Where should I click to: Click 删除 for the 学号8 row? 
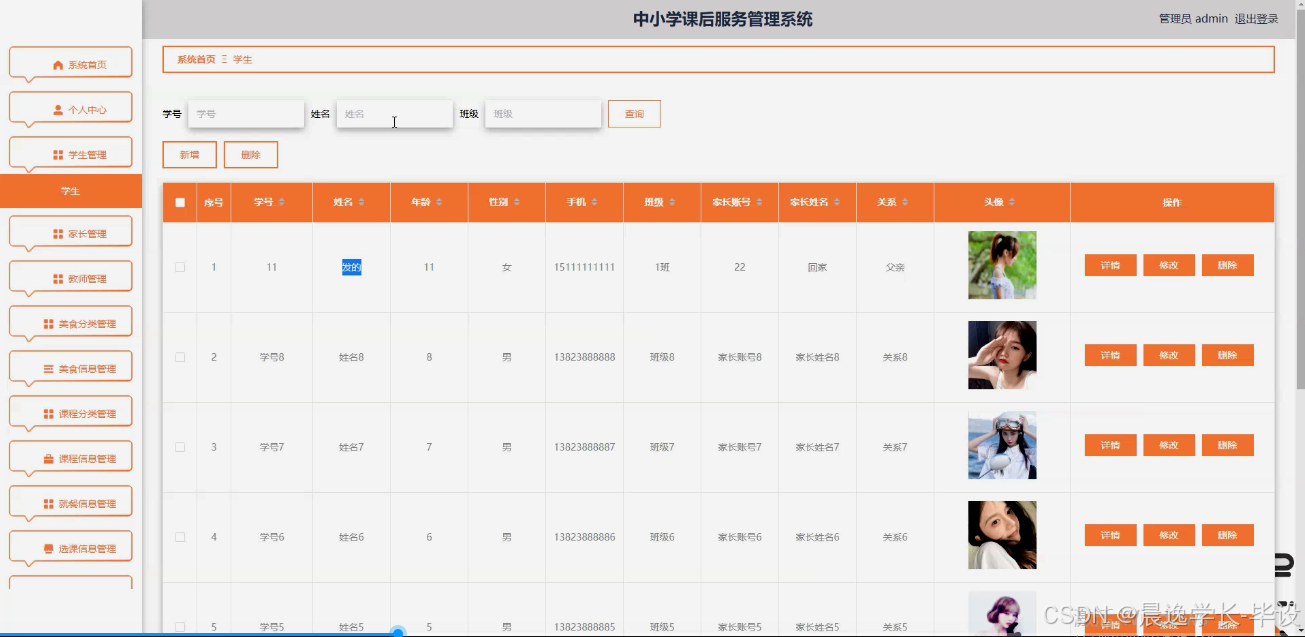click(x=1228, y=355)
